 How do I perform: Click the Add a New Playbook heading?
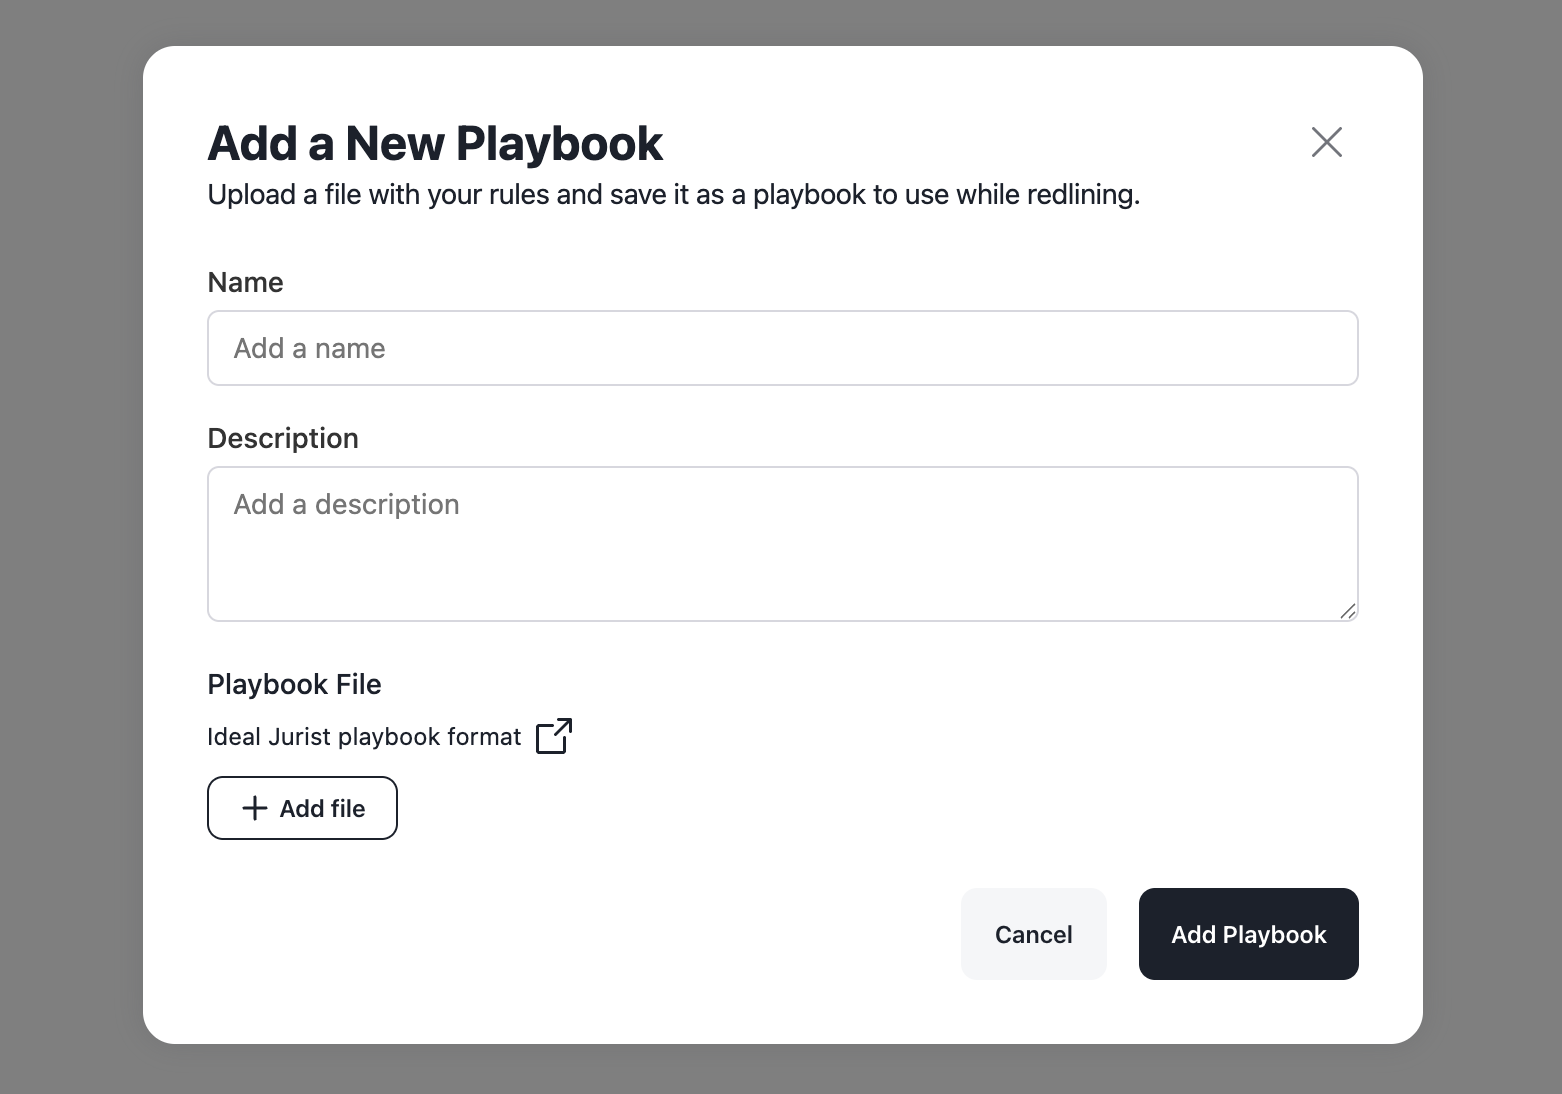coord(435,143)
